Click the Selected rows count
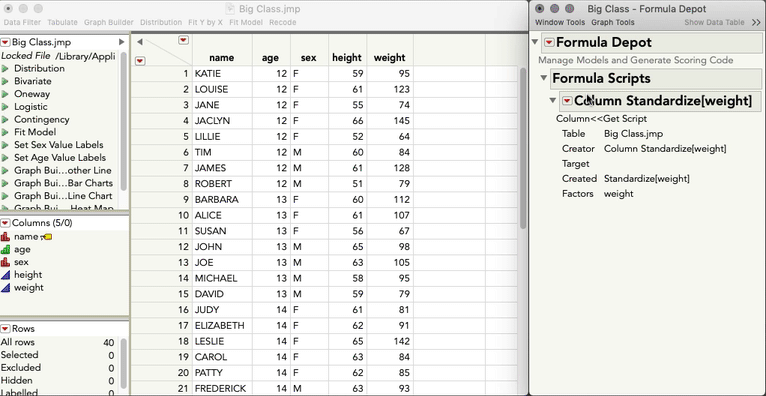The width and height of the screenshot is (766, 396). tap(111, 355)
